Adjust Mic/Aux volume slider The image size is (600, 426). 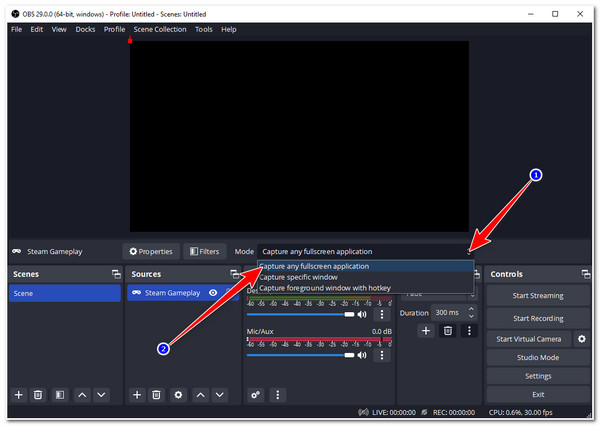301,355
